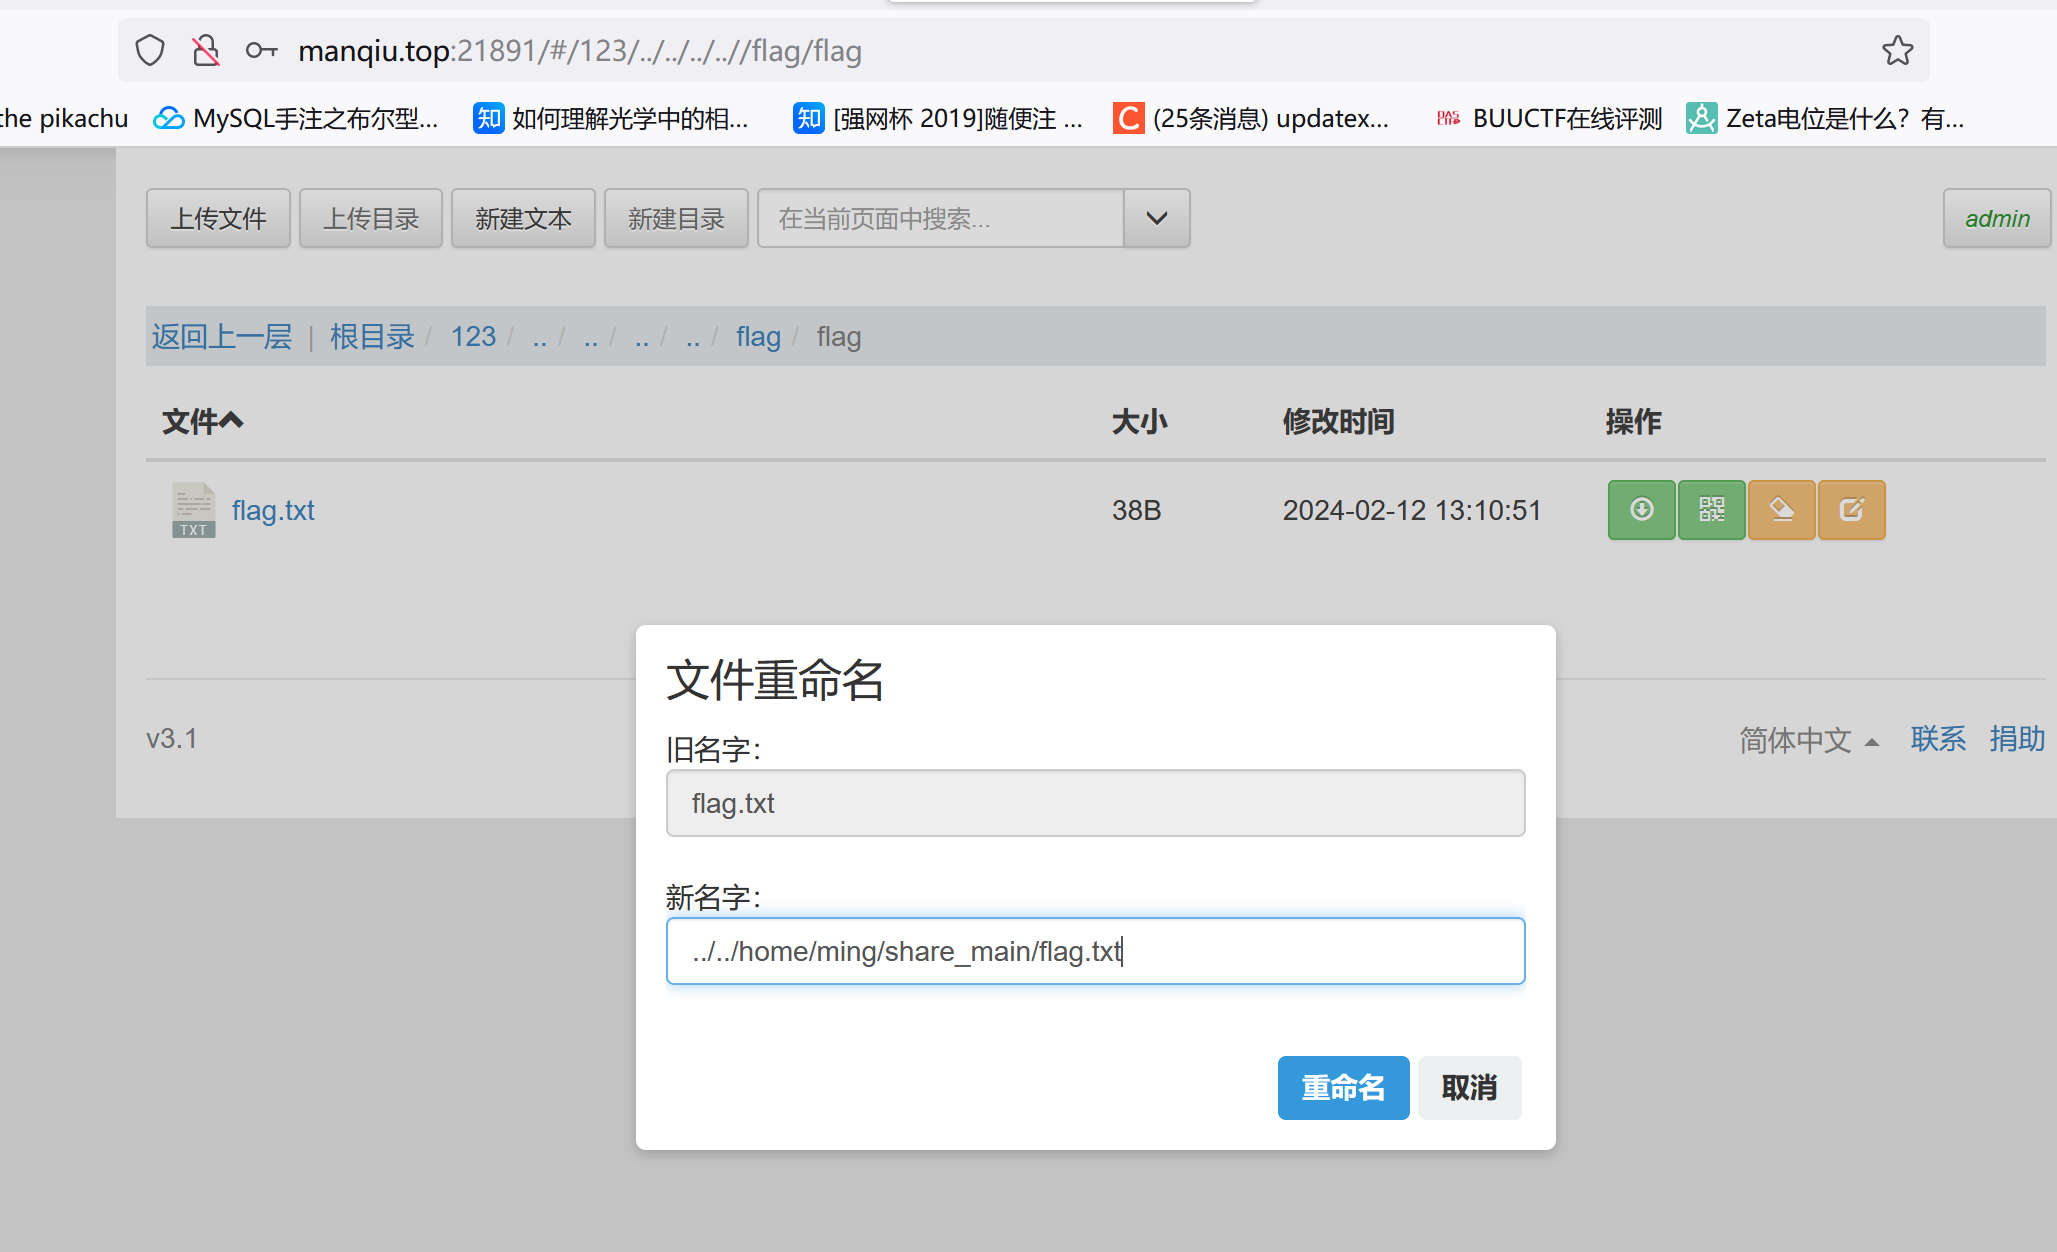This screenshot has height=1252, width=2057.
Task: Click the shield tracking protection icon
Action: (150, 50)
